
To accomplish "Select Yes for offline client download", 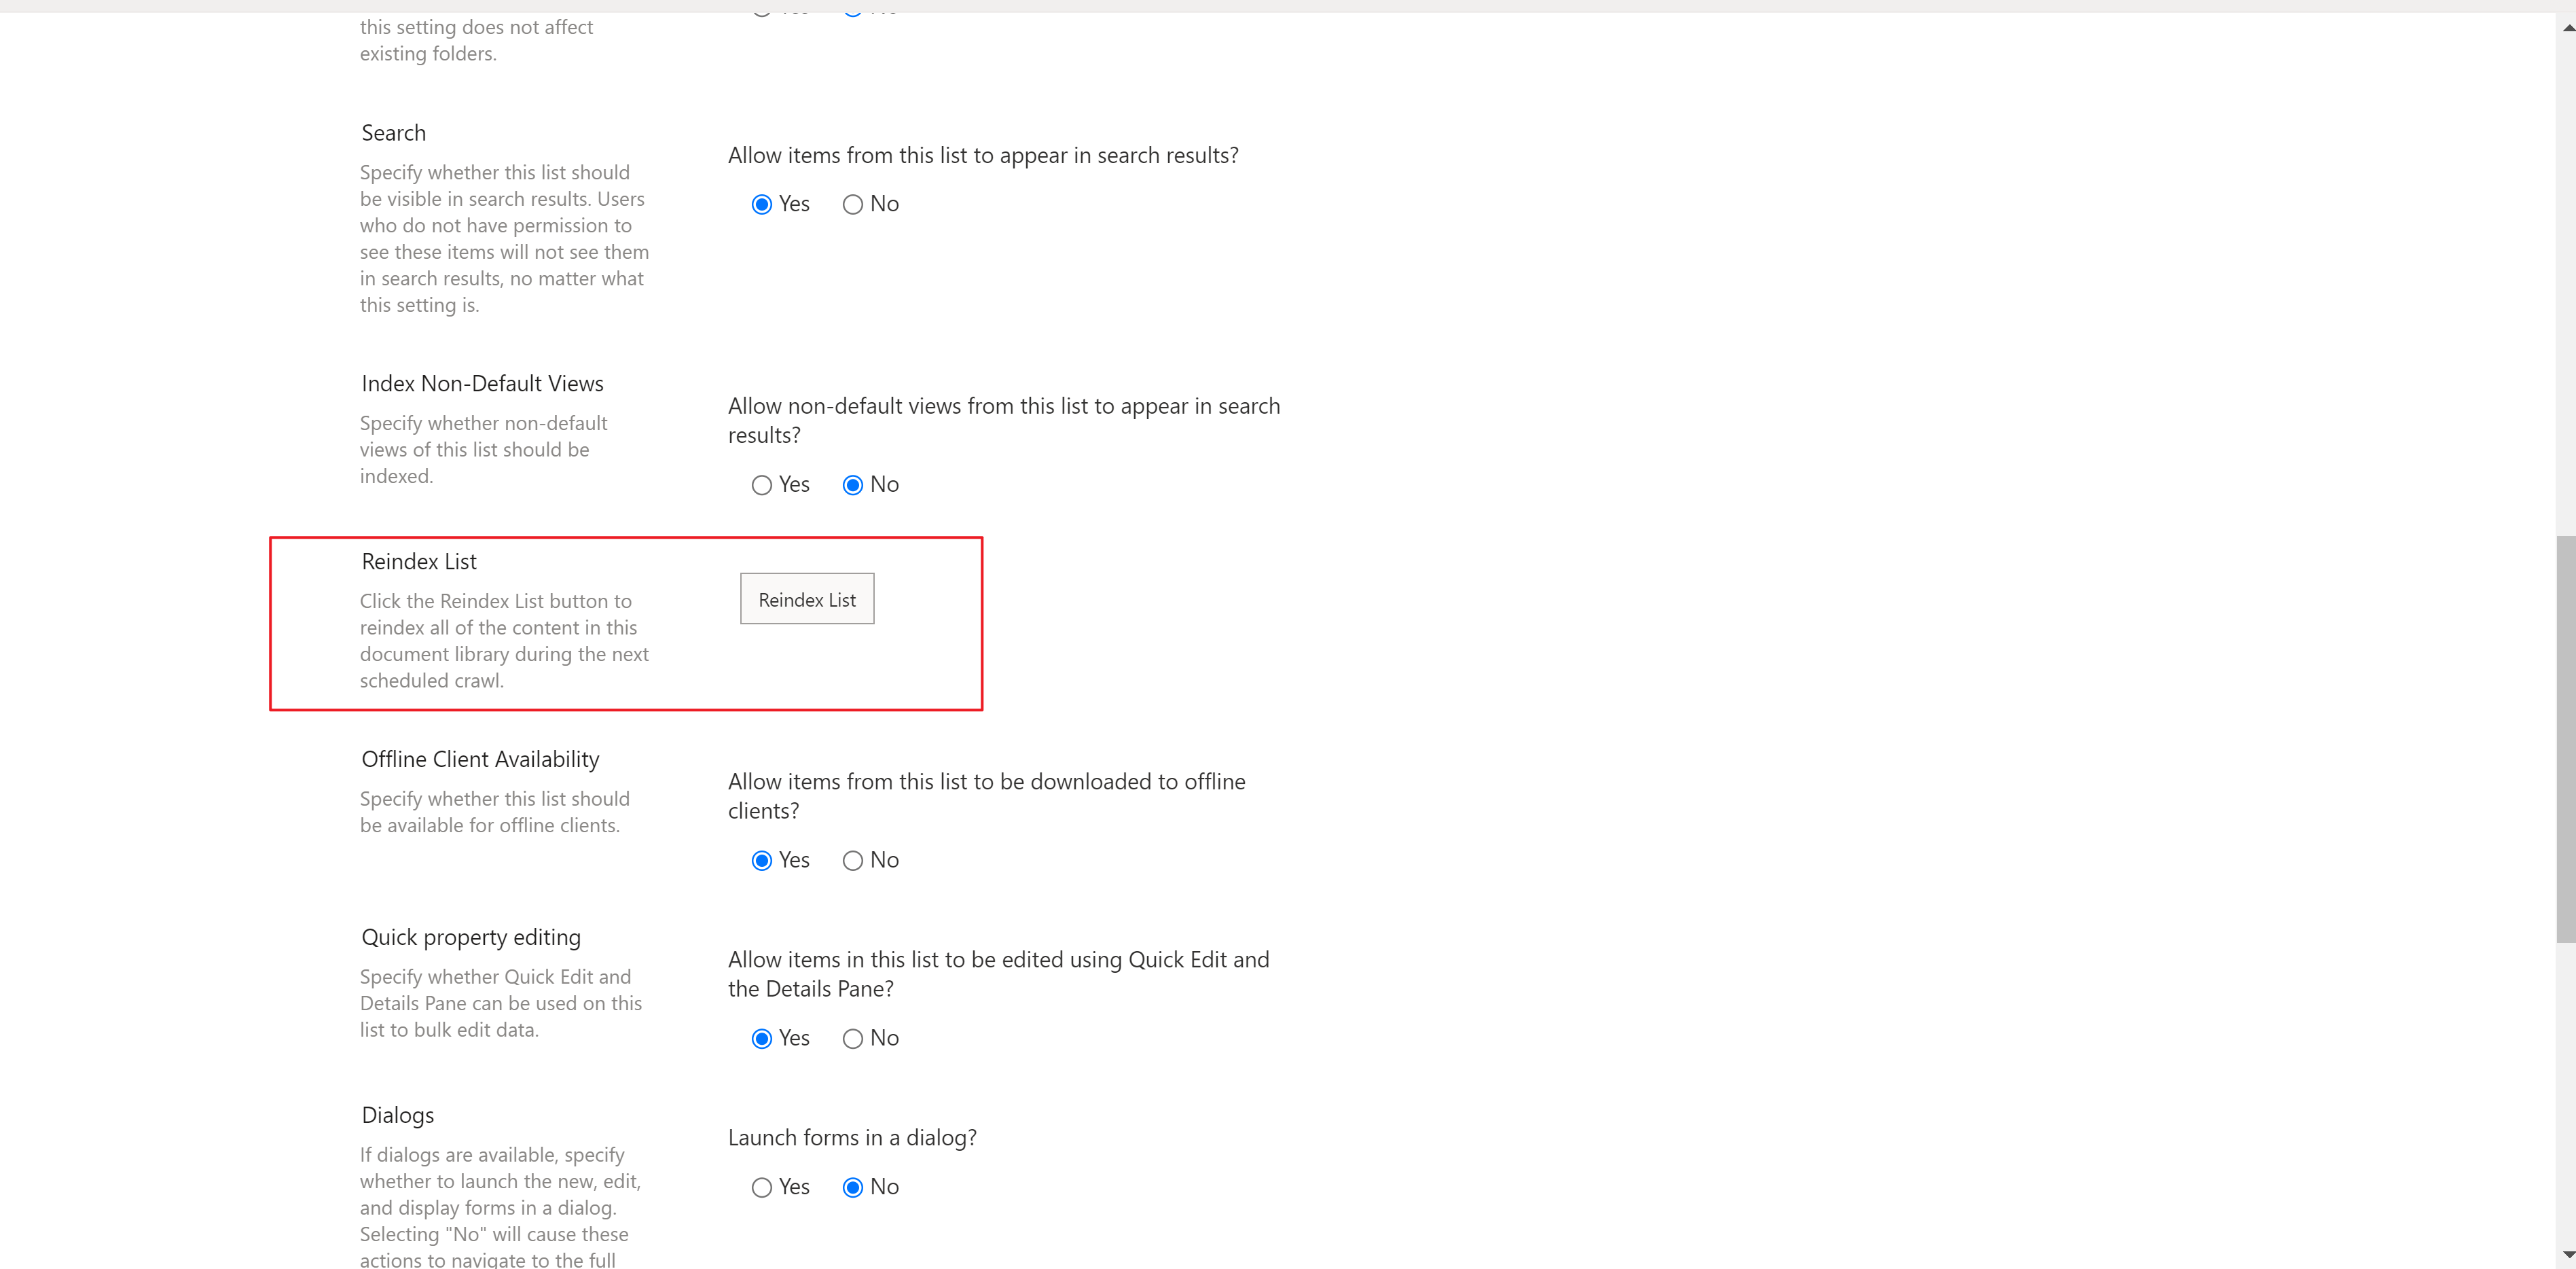I will [761, 861].
